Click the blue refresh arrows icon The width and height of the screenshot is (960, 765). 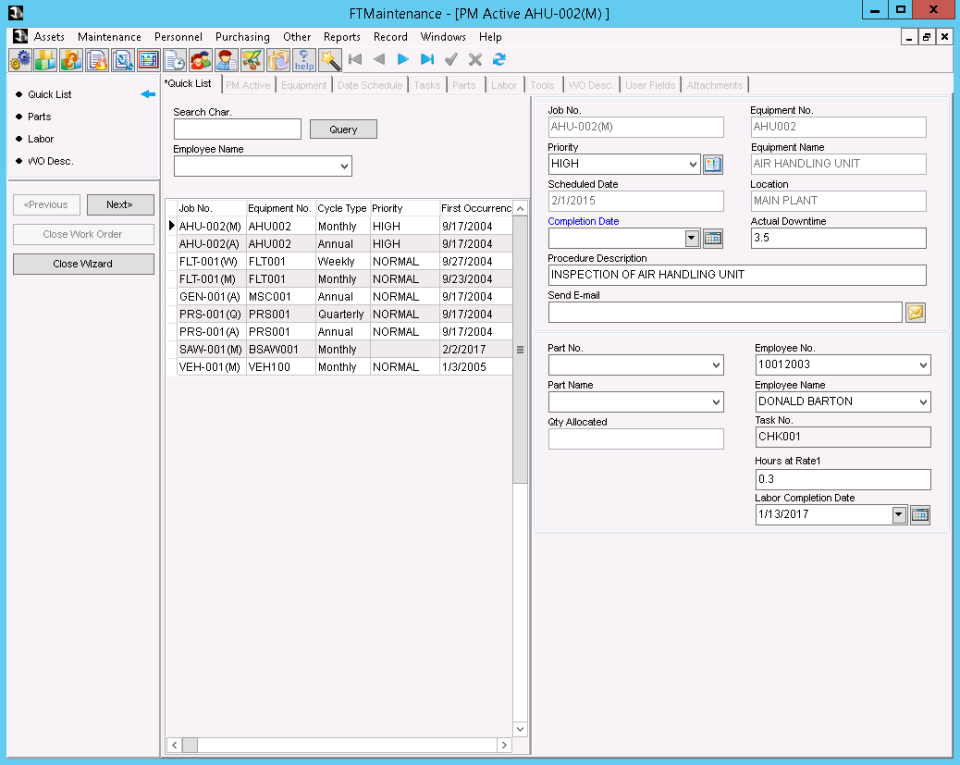(x=500, y=59)
